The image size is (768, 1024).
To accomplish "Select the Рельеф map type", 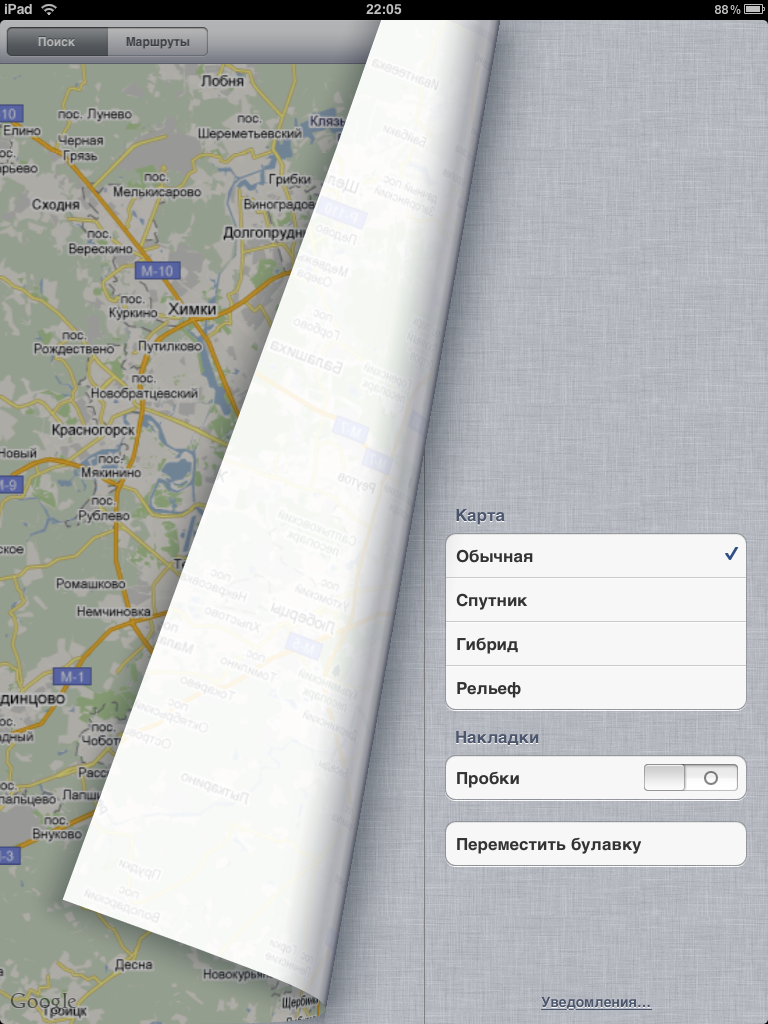I will 595,688.
